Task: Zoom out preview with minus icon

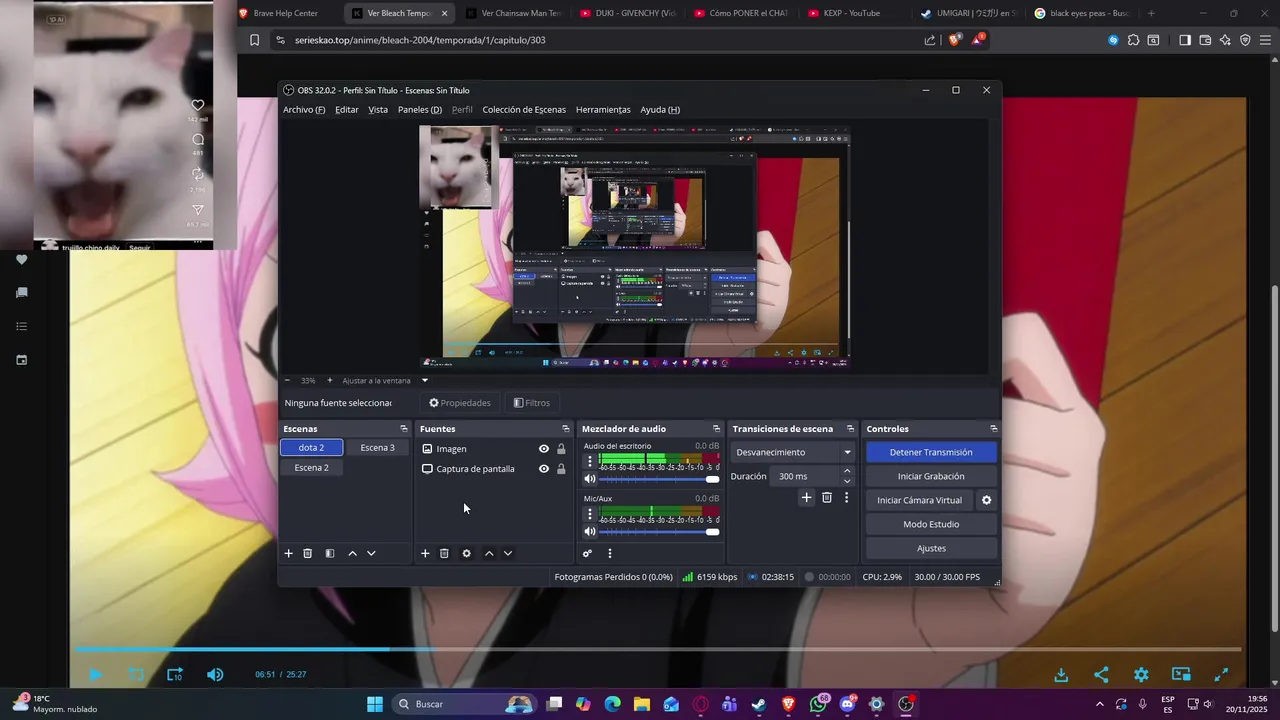Action: 288,380
